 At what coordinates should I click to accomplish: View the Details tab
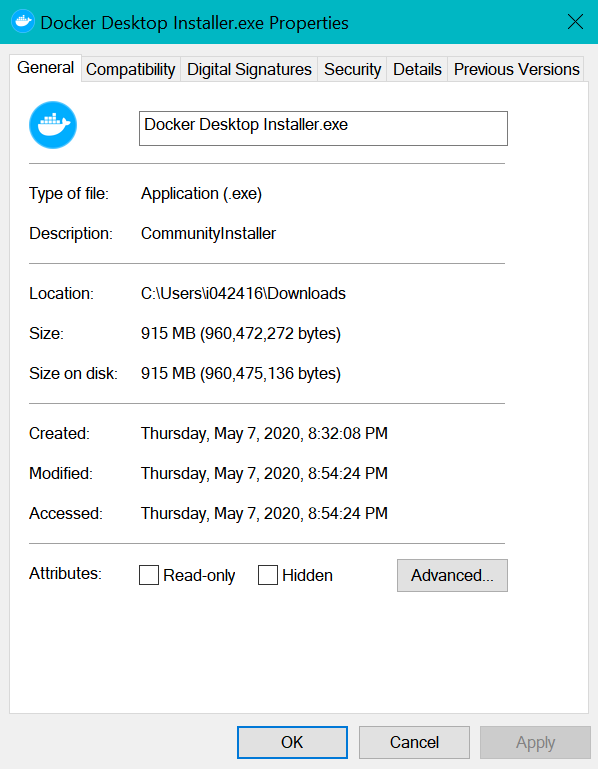417,69
